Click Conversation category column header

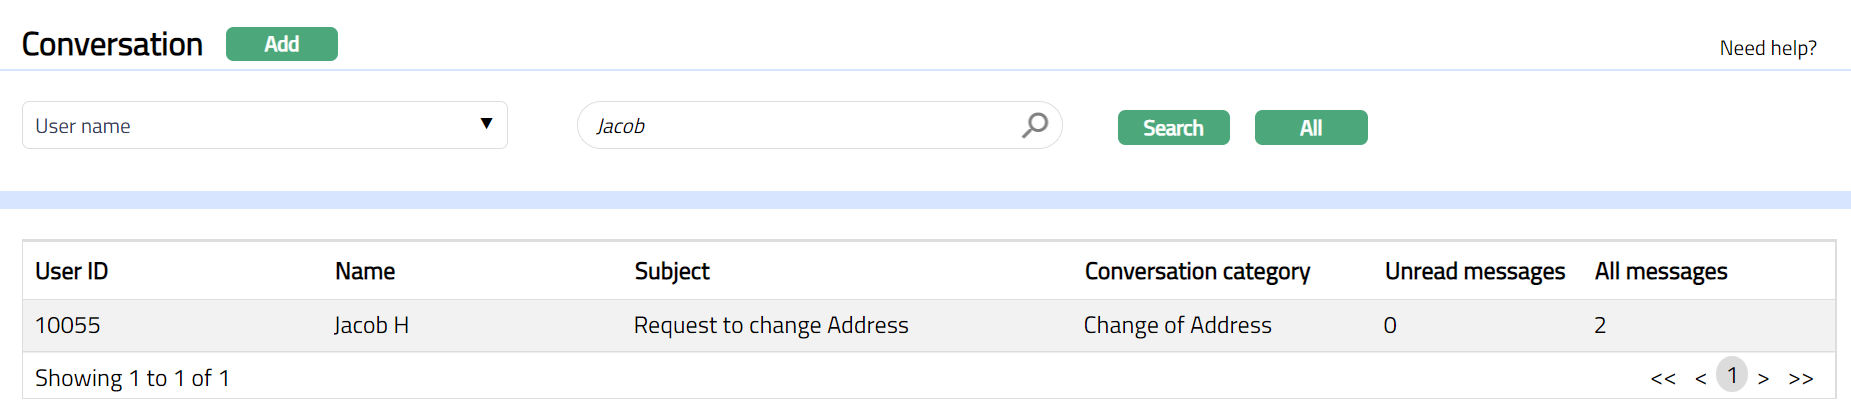coord(1197,271)
